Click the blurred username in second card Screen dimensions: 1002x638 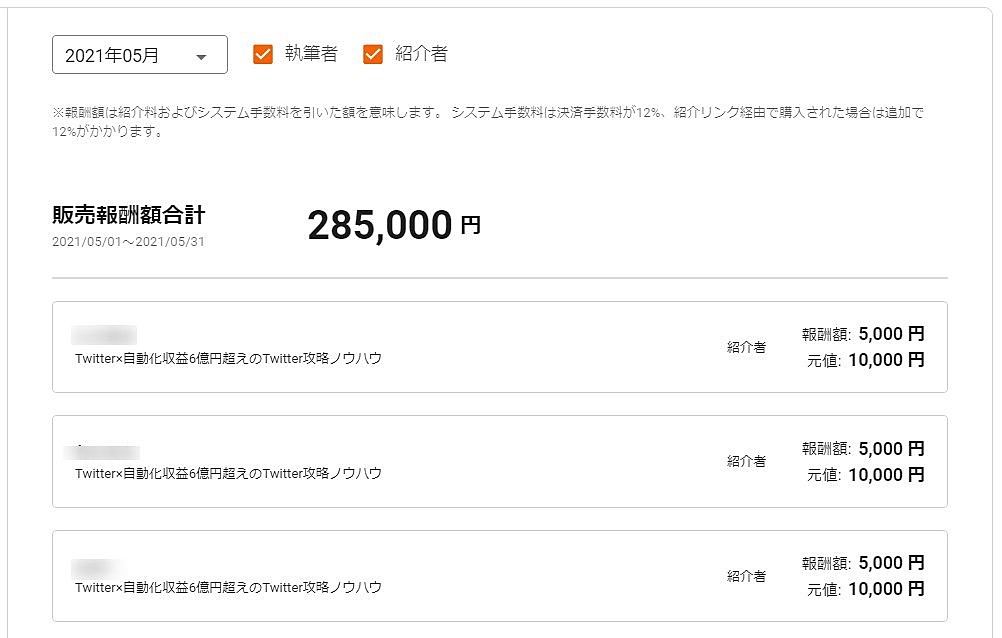click(104, 451)
